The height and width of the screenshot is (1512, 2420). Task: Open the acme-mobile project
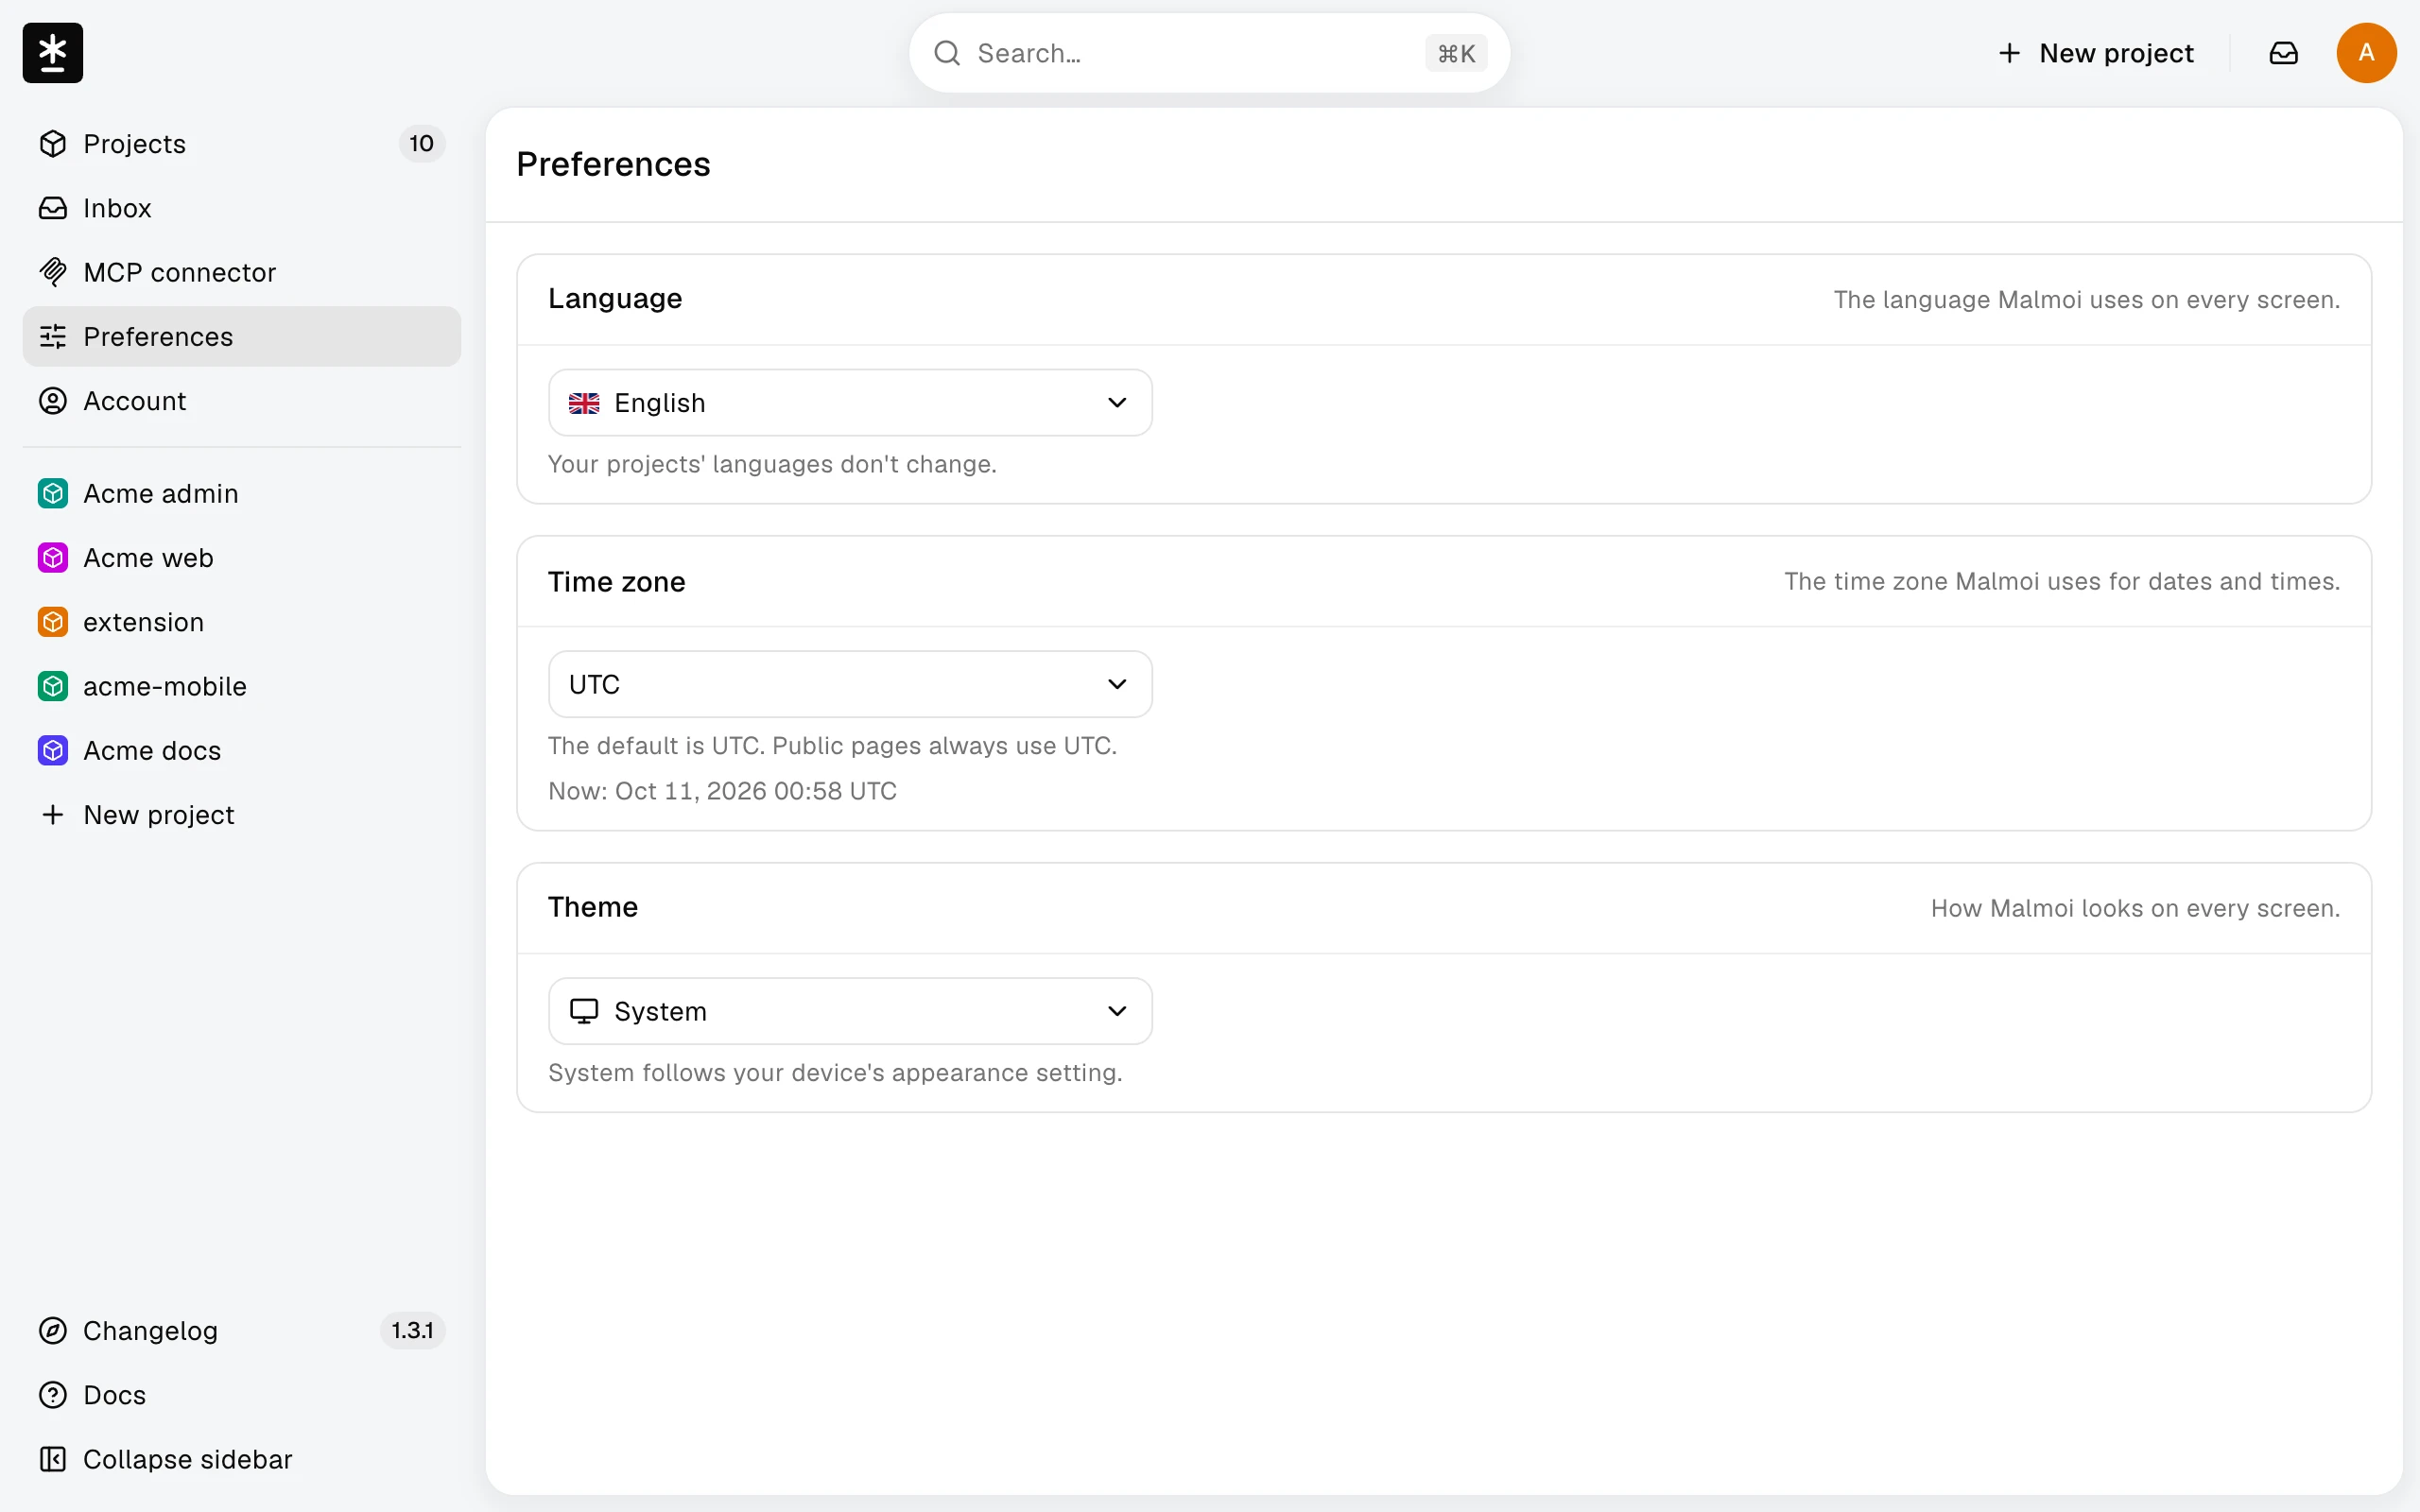click(x=242, y=686)
